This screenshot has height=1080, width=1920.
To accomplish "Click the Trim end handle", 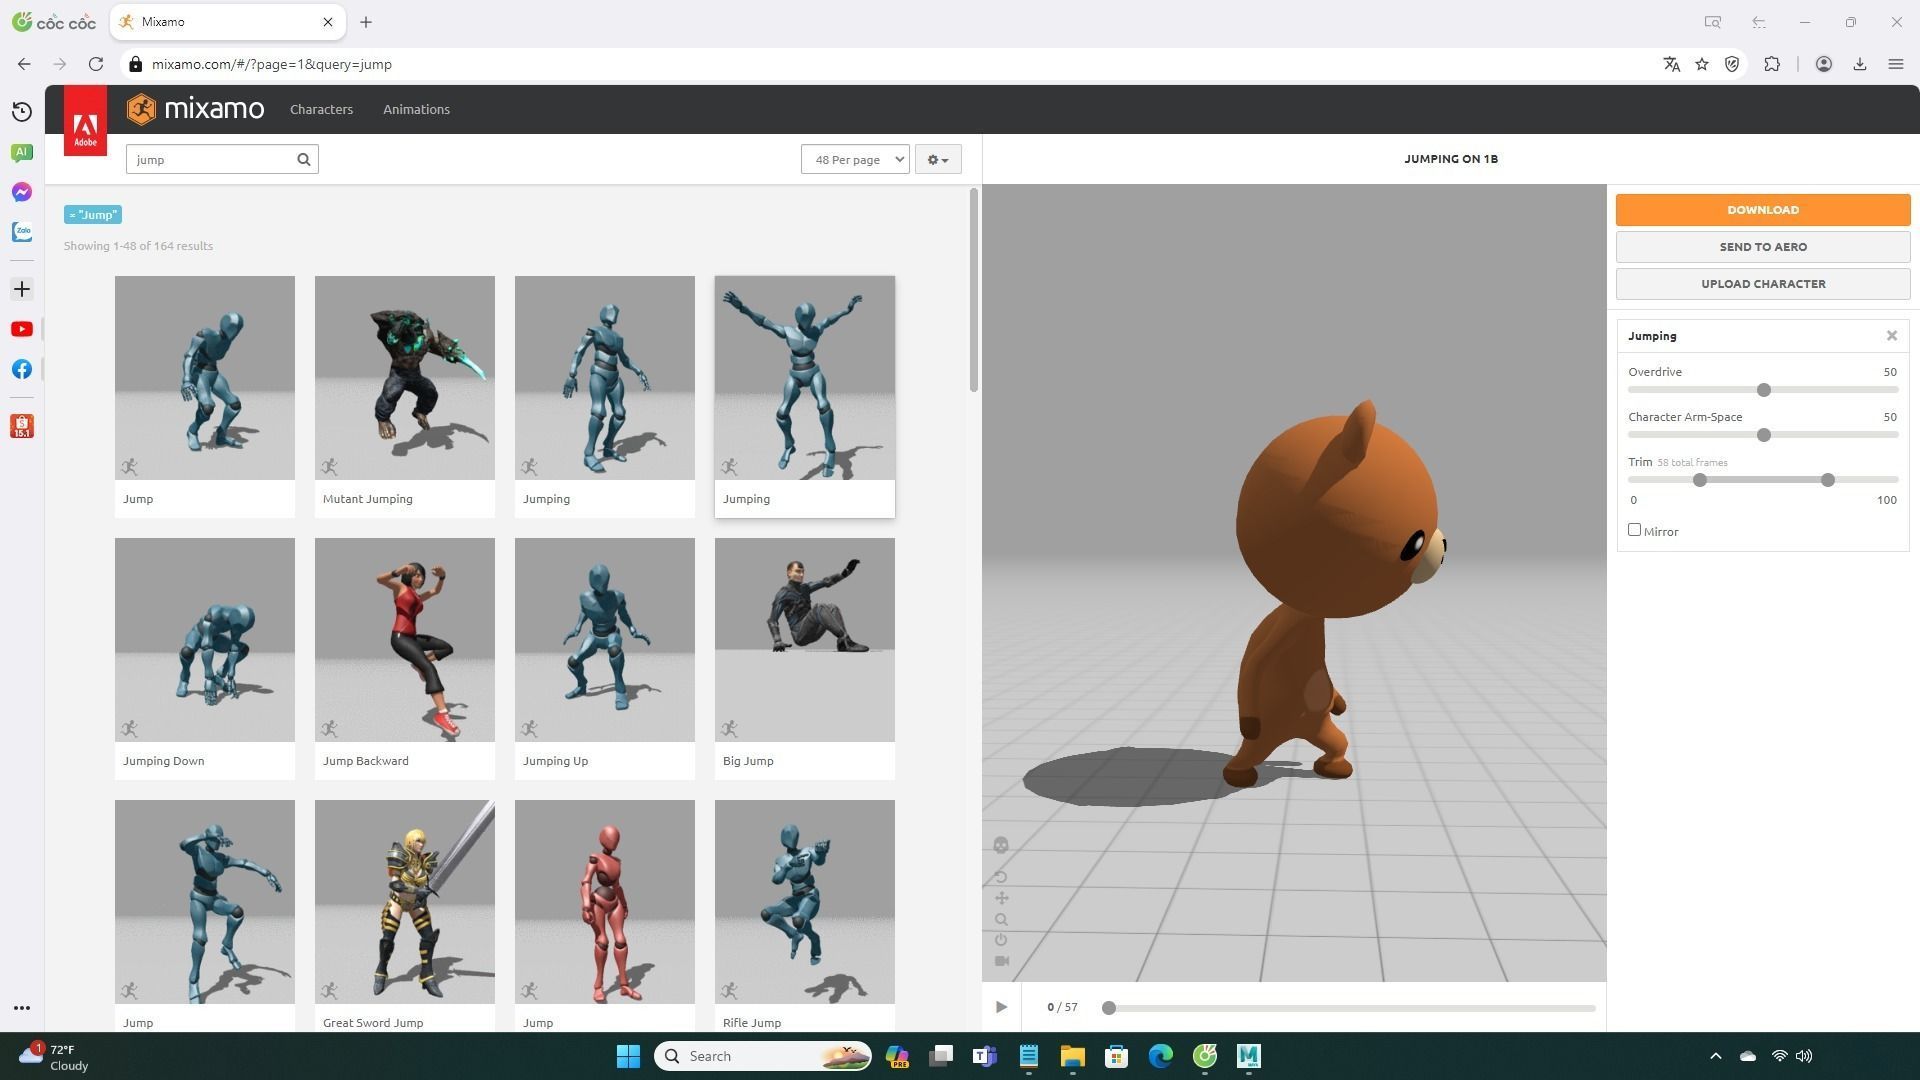I will [x=1828, y=480].
